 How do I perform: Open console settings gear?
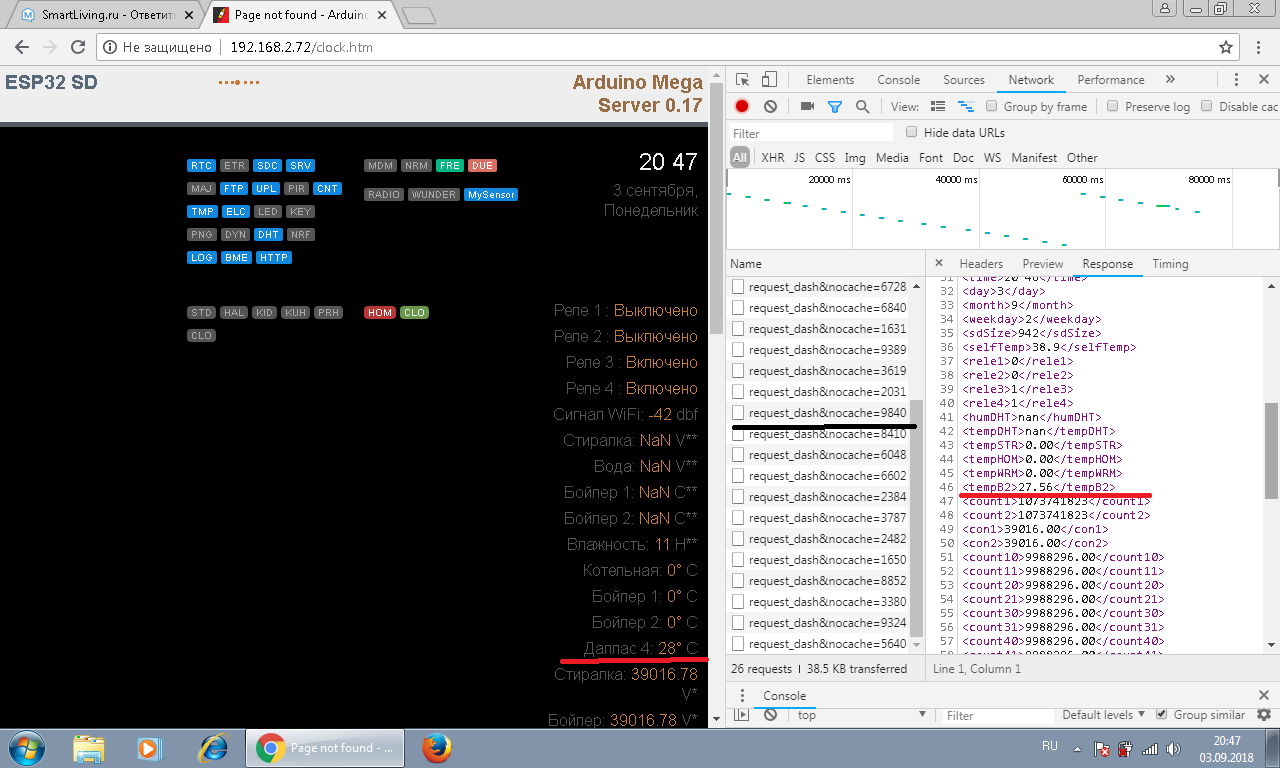(1264, 715)
